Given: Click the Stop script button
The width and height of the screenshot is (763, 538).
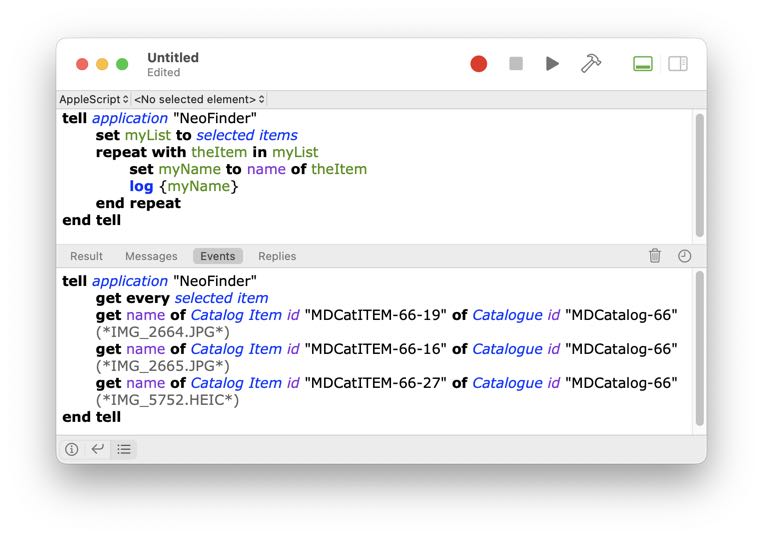Looking at the screenshot, I should pyautogui.click(x=516, y=64).
